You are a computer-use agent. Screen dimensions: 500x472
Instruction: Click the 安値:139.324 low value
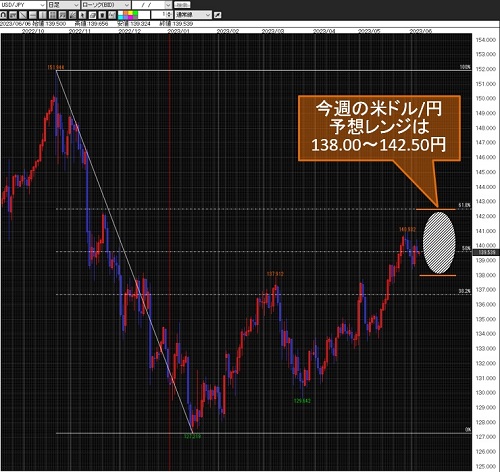[134, 24]
